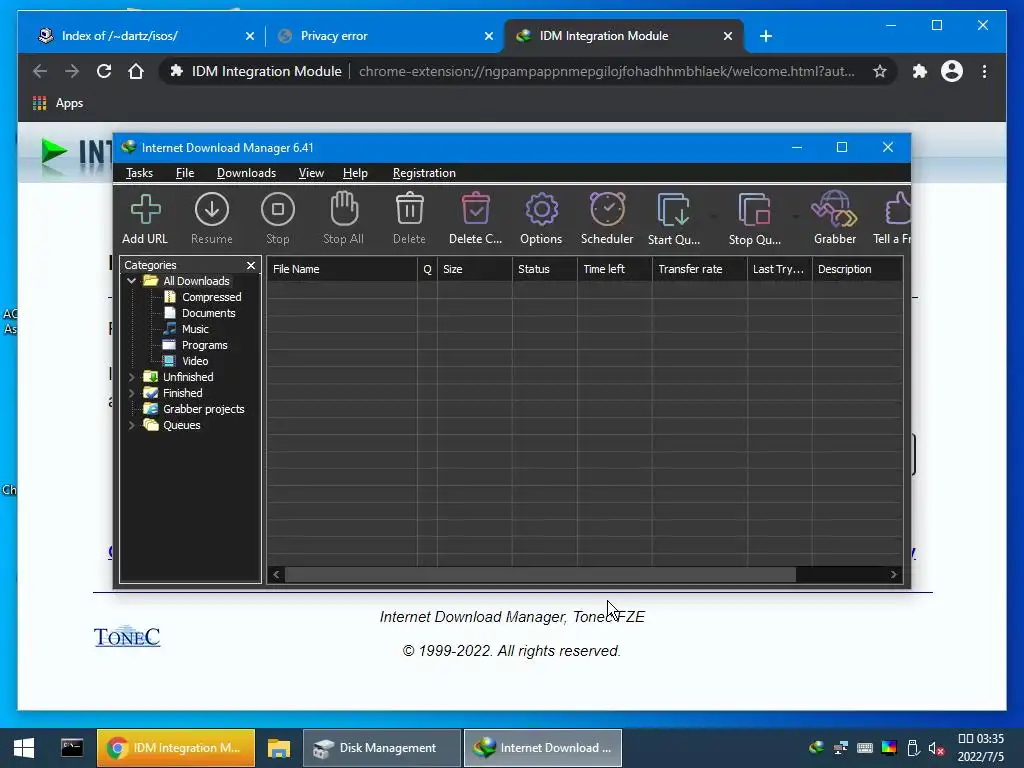The image size is (1024, 768).
Task: Sort by Transfer rate column
Action: (699, 269)
